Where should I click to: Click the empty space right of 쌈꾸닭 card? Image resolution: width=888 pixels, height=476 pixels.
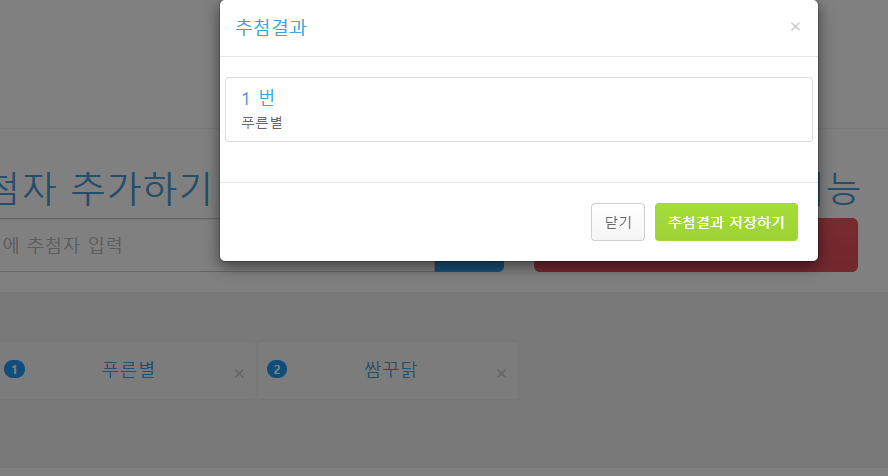(702, 371)
